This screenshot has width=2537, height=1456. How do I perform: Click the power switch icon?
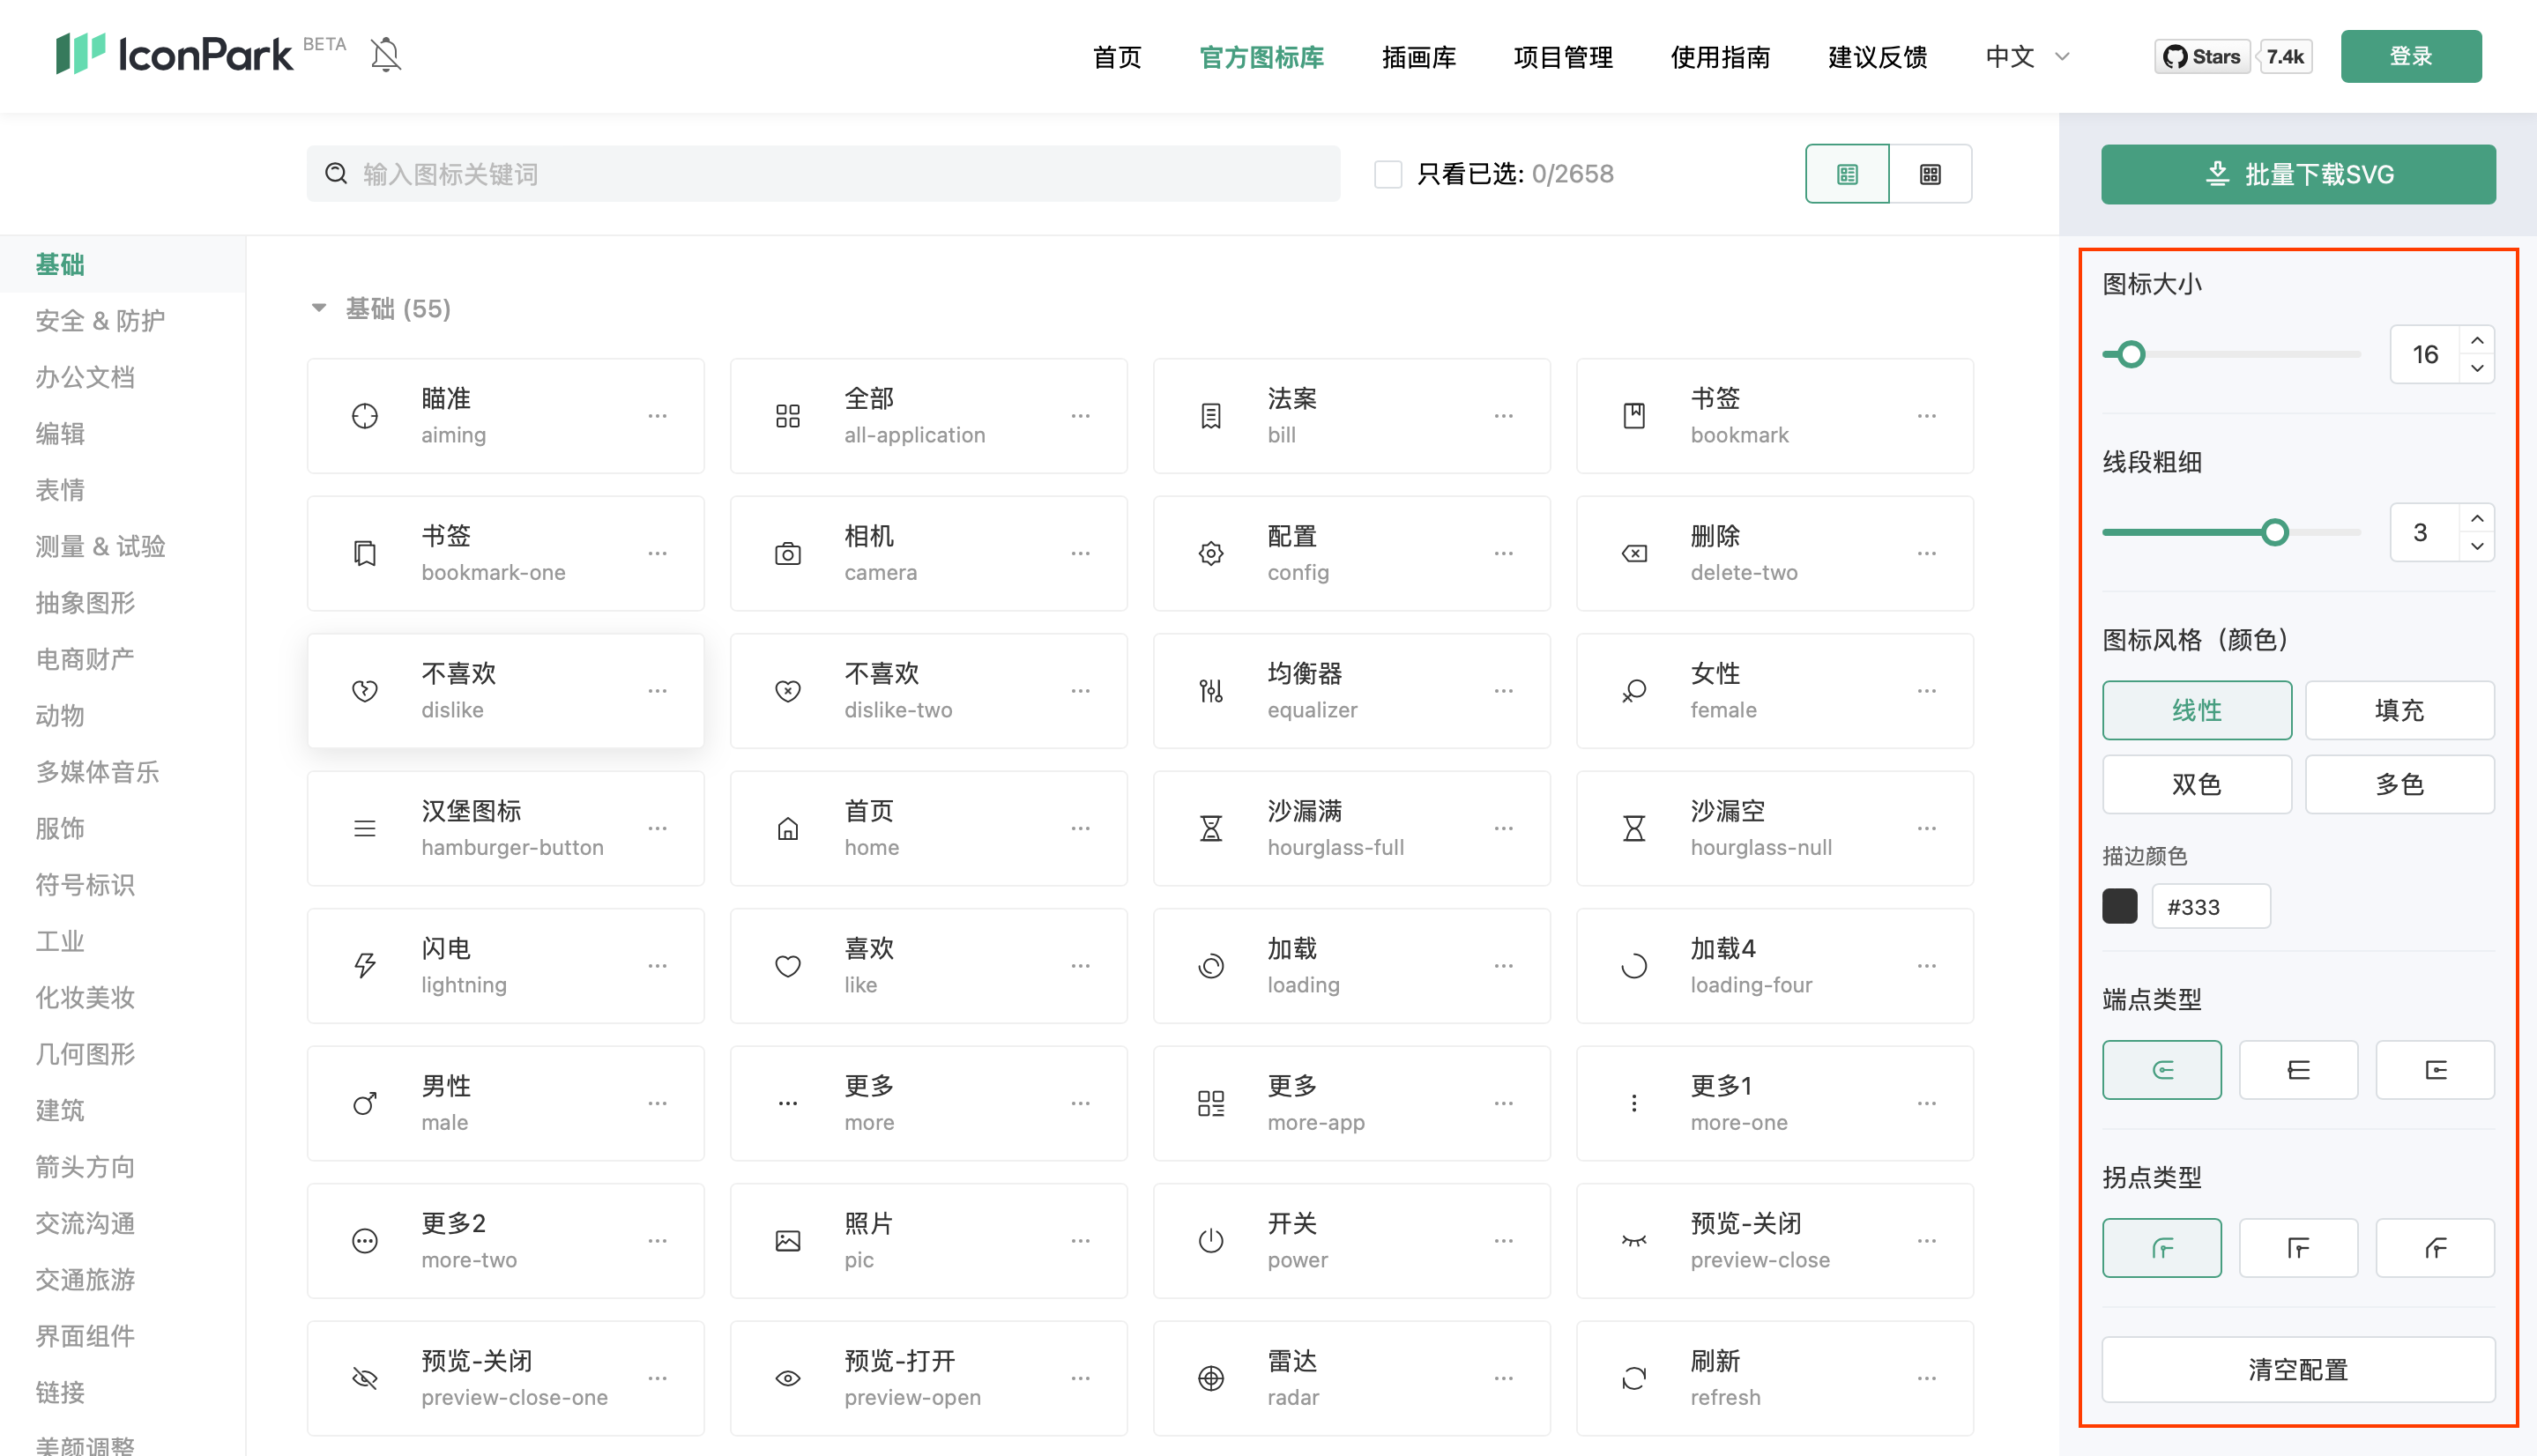pos(1211,1241)
